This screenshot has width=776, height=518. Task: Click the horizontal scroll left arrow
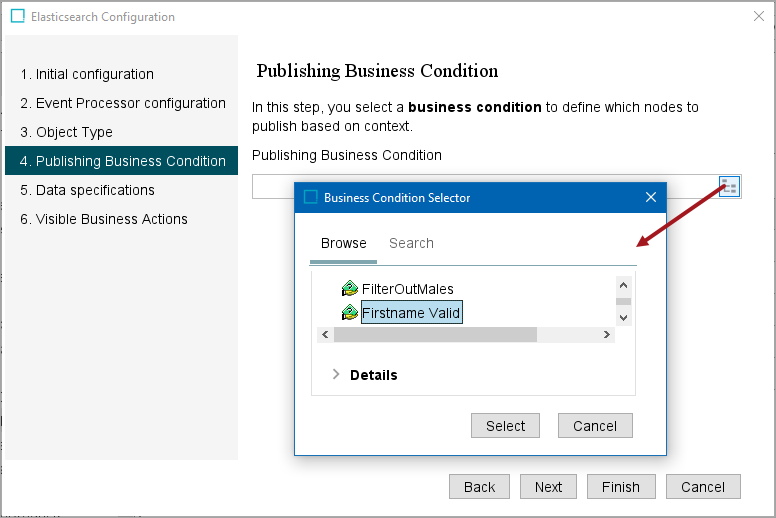[x=325, y=334]
